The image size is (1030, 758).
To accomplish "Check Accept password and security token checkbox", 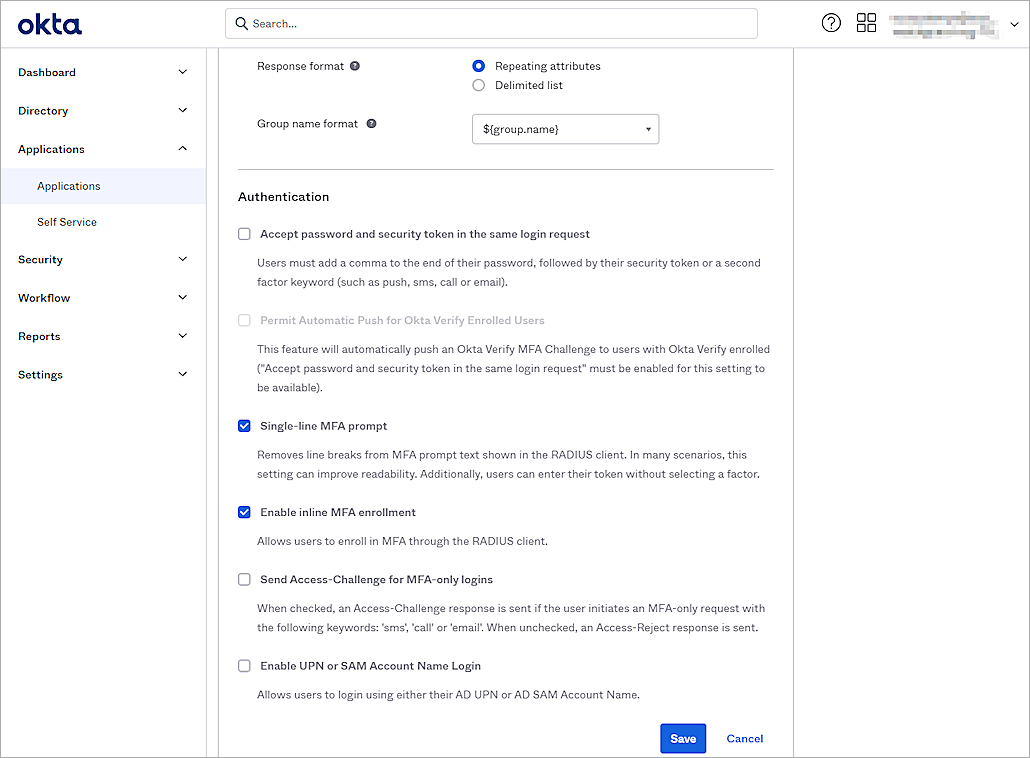I will click(244, 233).
